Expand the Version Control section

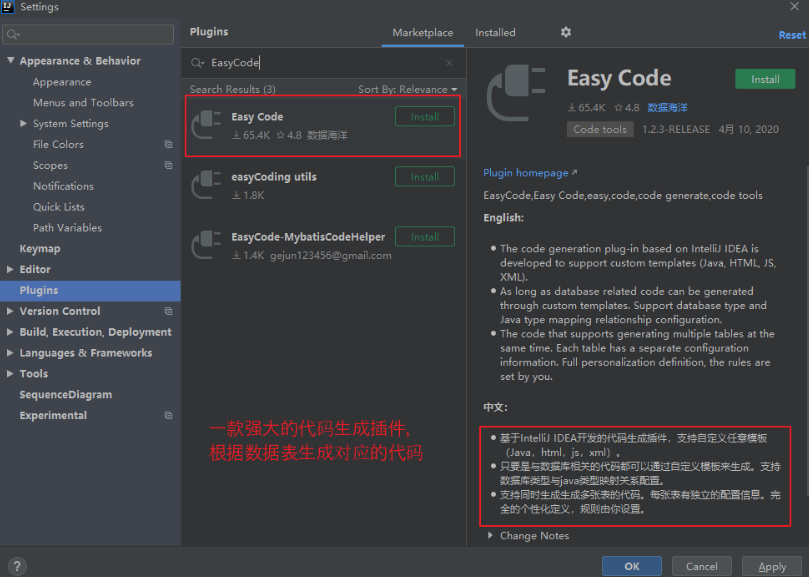(x=10, y=311)
